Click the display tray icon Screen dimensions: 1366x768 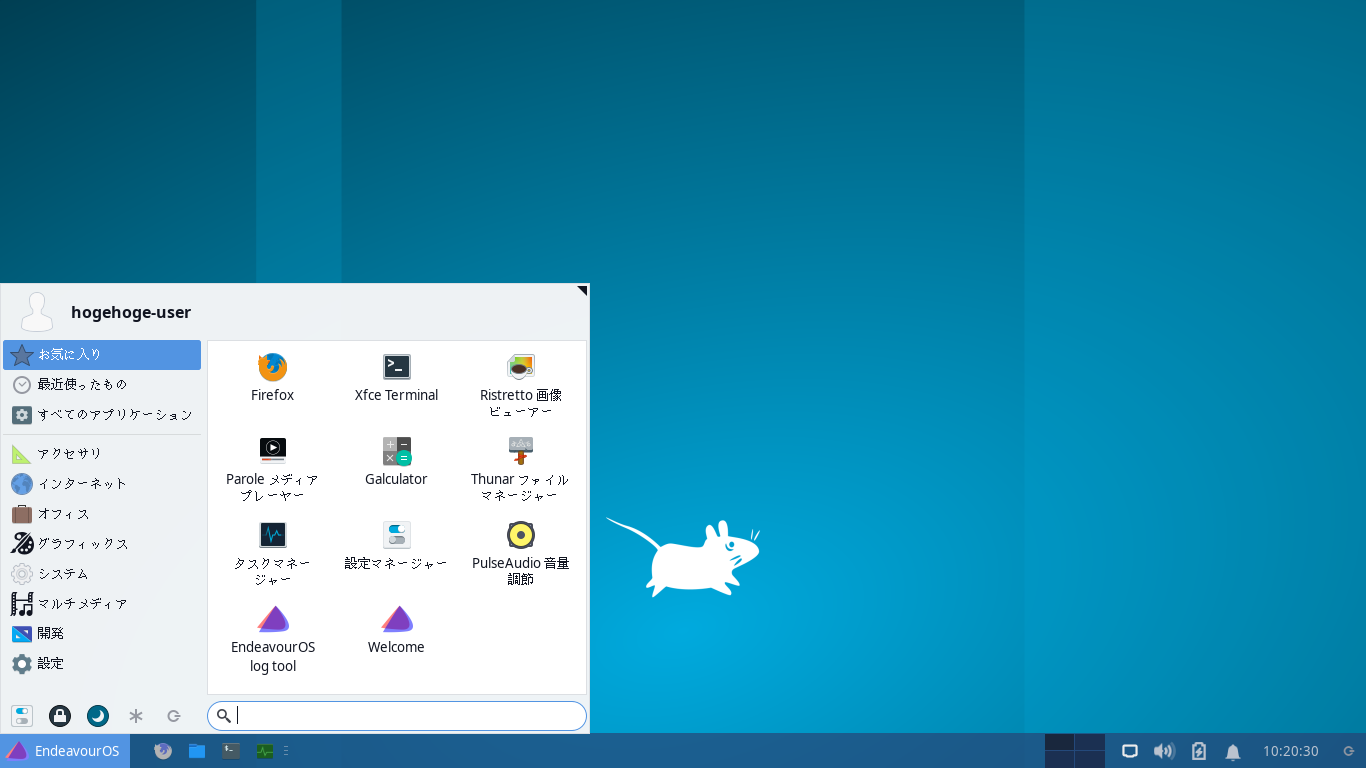click(1130, 751)
